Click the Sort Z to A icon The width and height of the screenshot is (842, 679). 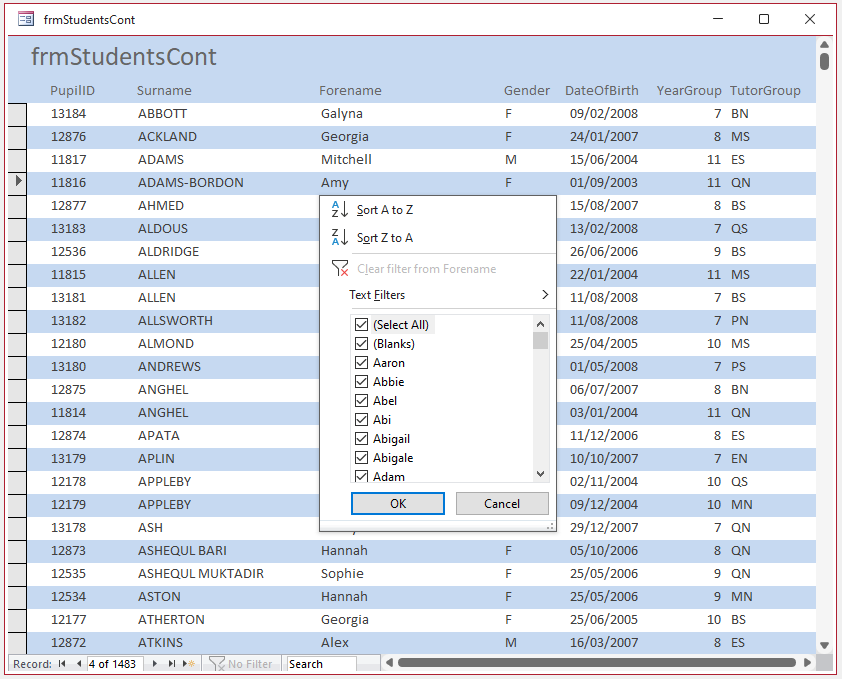(x=340, y=237)
